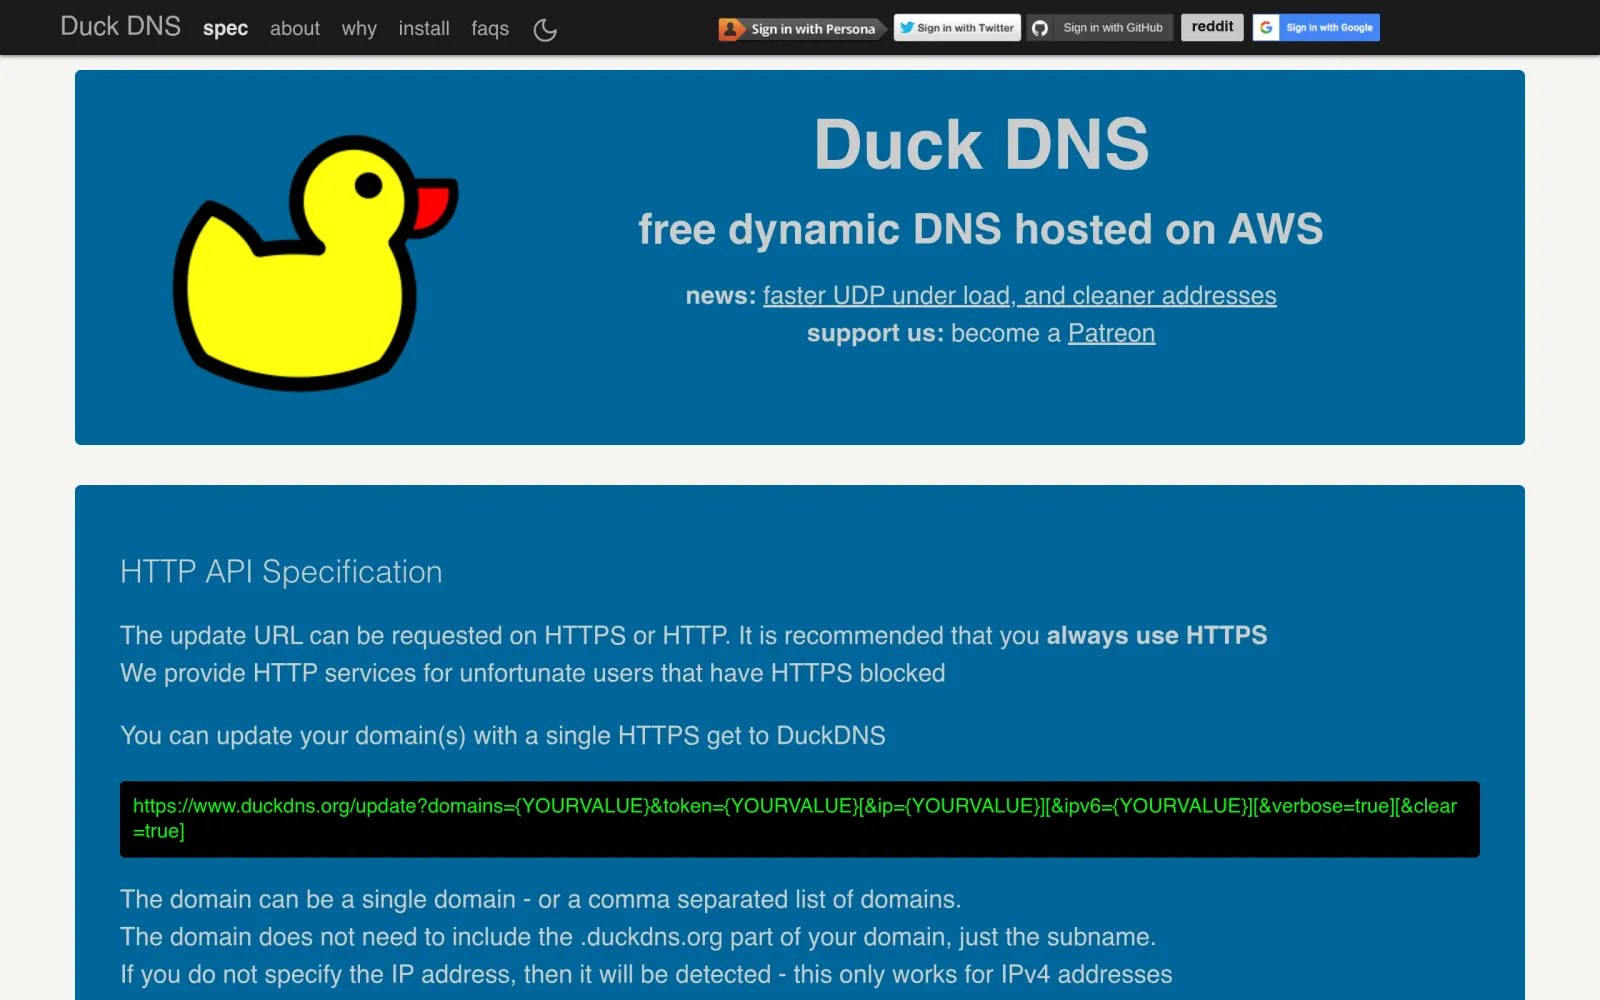Click 'free dynamic DNS hosted on AWS' tagline
Screen dimensions: 1600x1000
981,229
